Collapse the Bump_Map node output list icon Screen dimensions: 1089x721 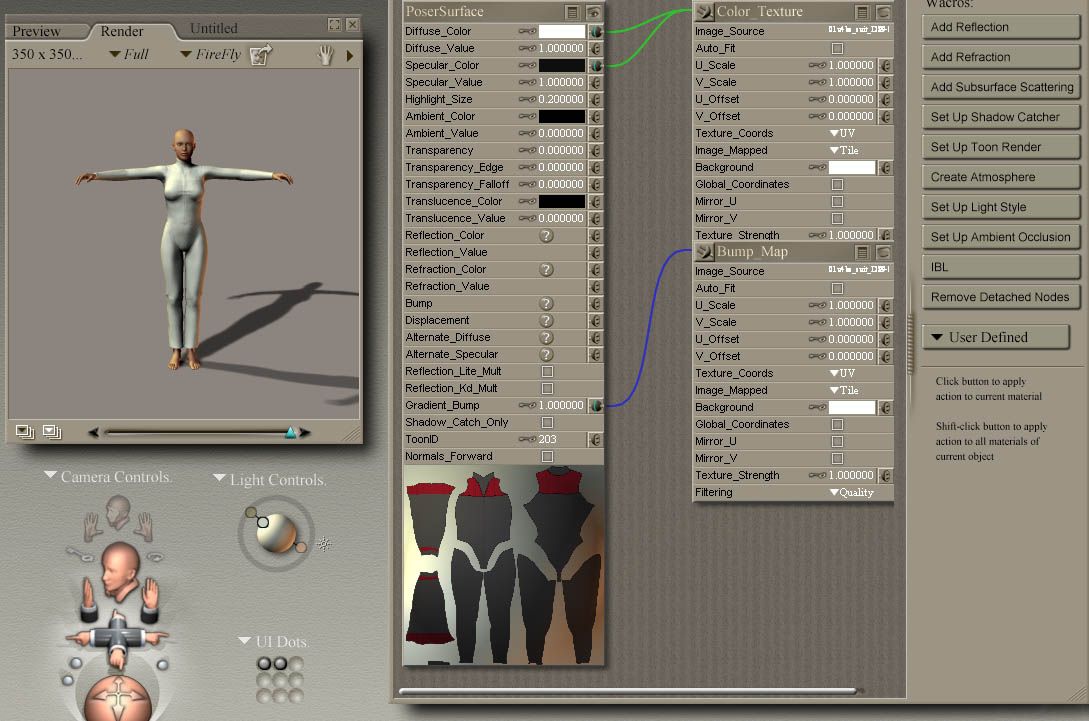[x=862, y=252]
